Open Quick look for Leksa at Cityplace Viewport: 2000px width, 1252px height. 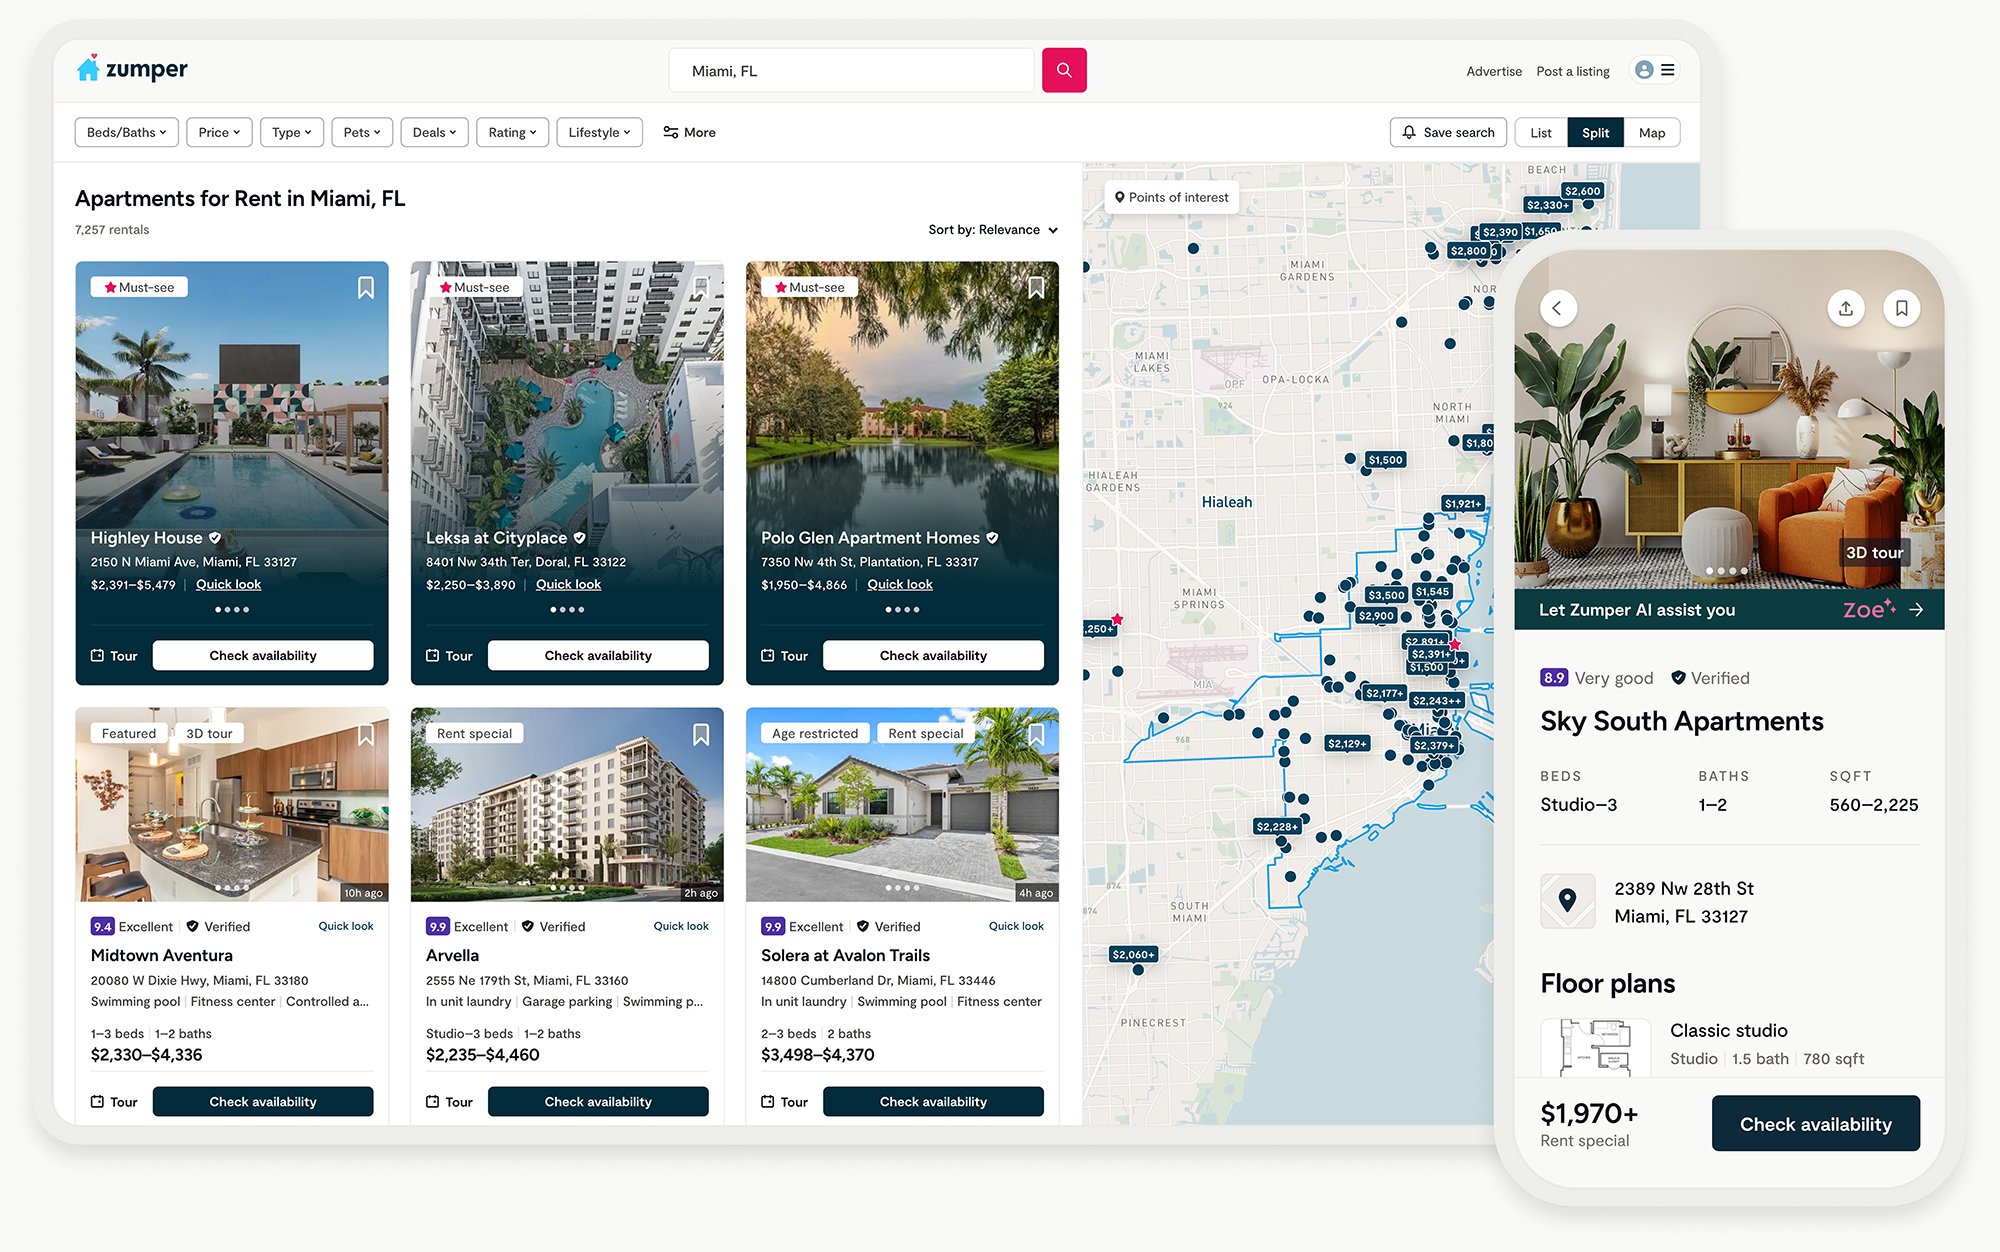[568, 585]
